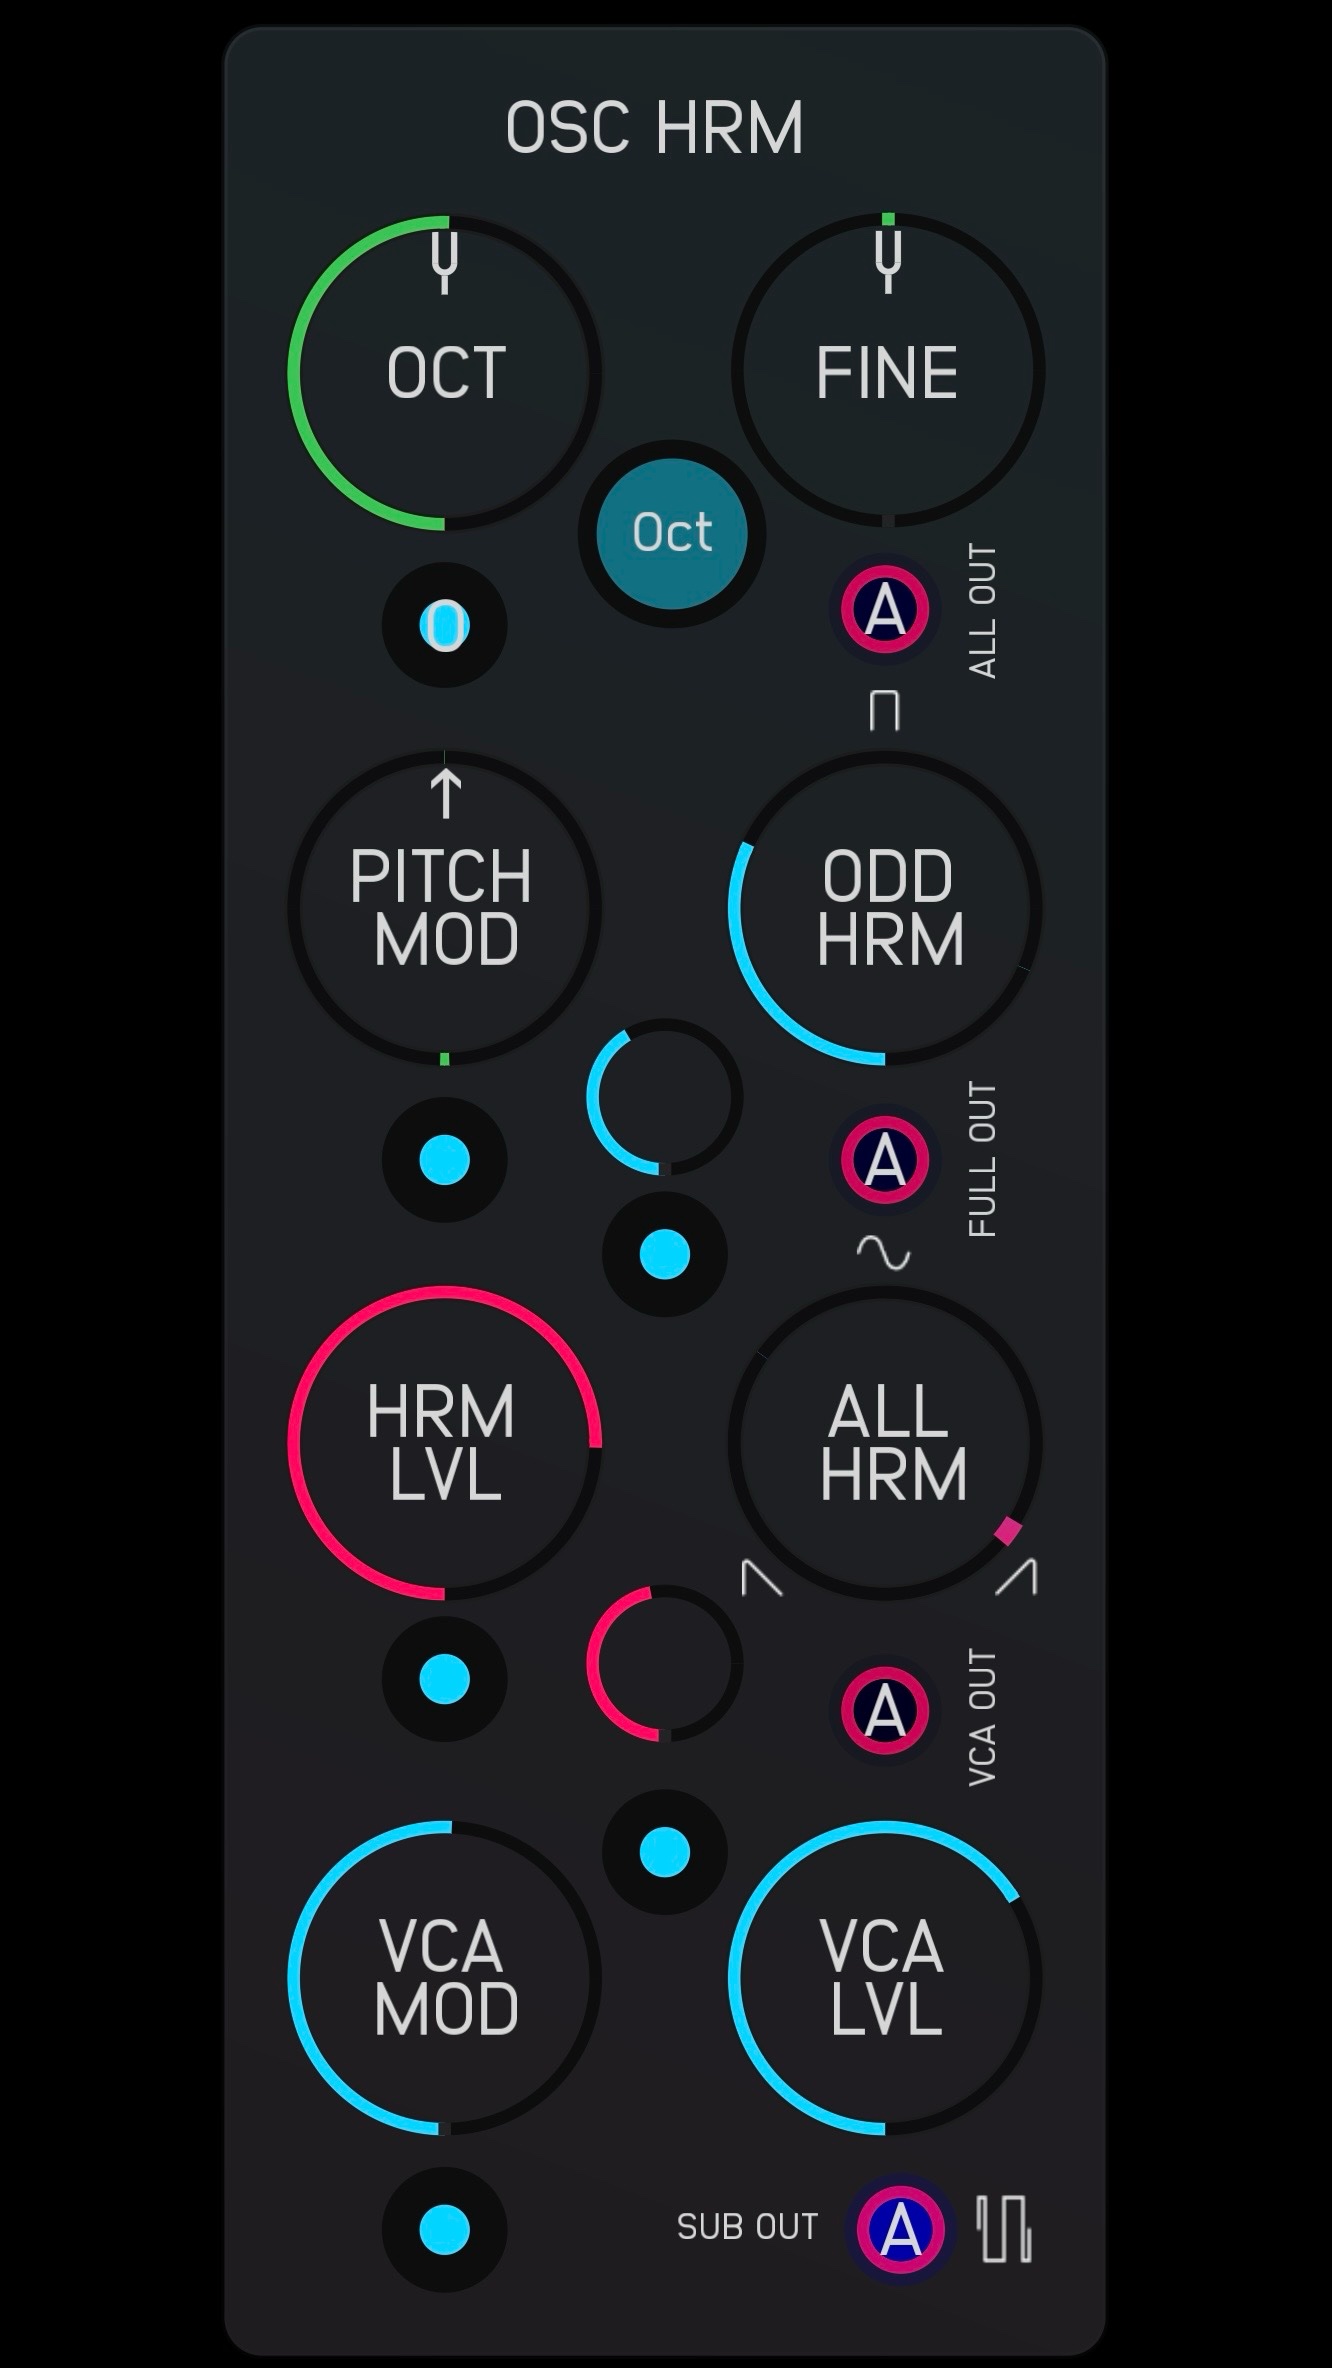Viewport: 1332px width, 2368px height.
Task: Click the input jack below PITCH MOD knob
Action: (445, 1160)
